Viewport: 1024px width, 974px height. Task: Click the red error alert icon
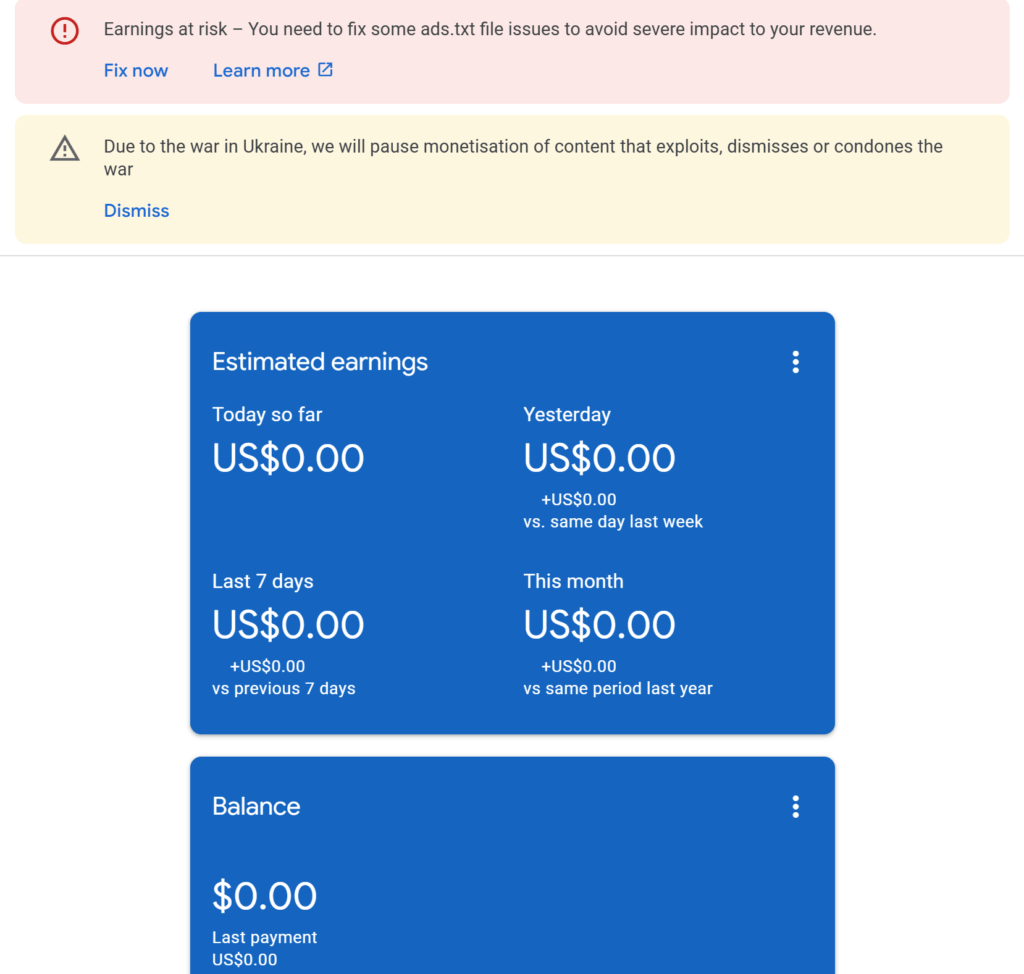(65, 31)
